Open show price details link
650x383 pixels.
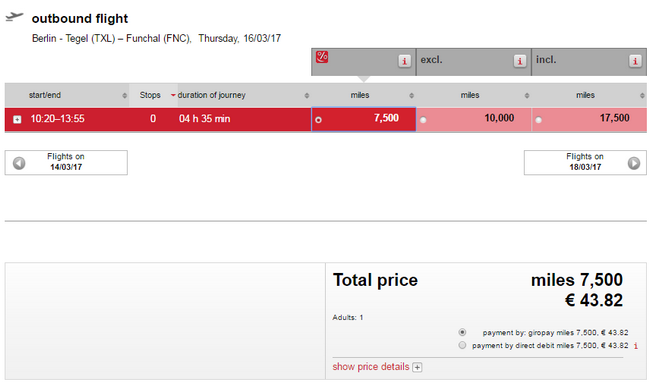371,367
